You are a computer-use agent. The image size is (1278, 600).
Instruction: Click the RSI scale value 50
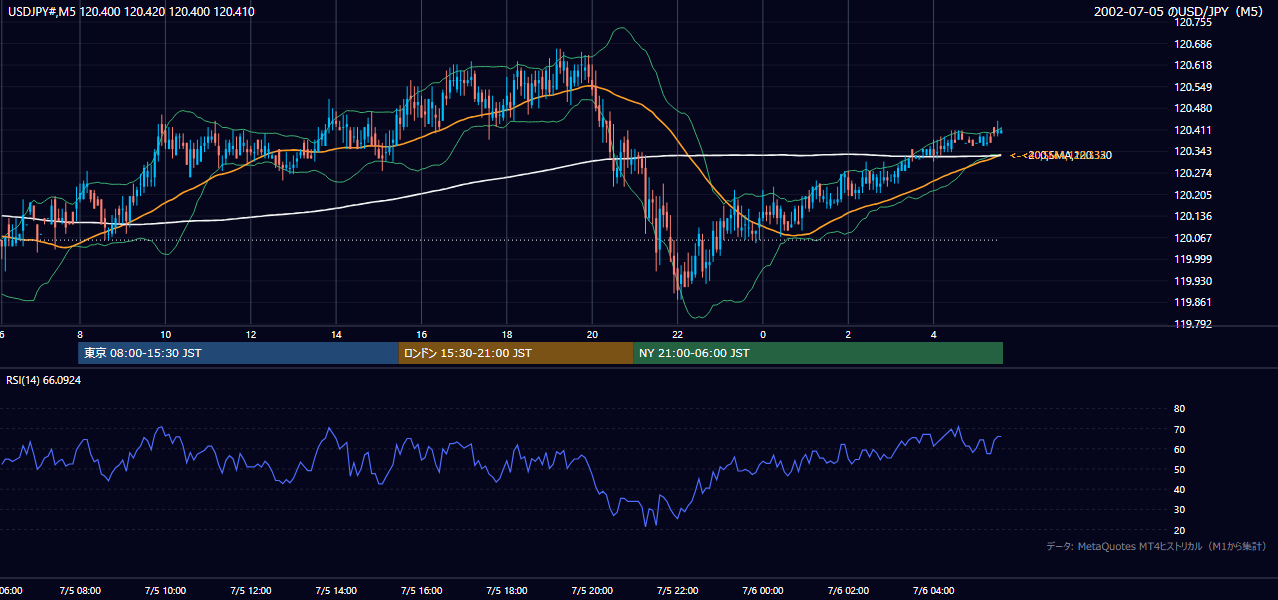click(x=1179, y=470)
